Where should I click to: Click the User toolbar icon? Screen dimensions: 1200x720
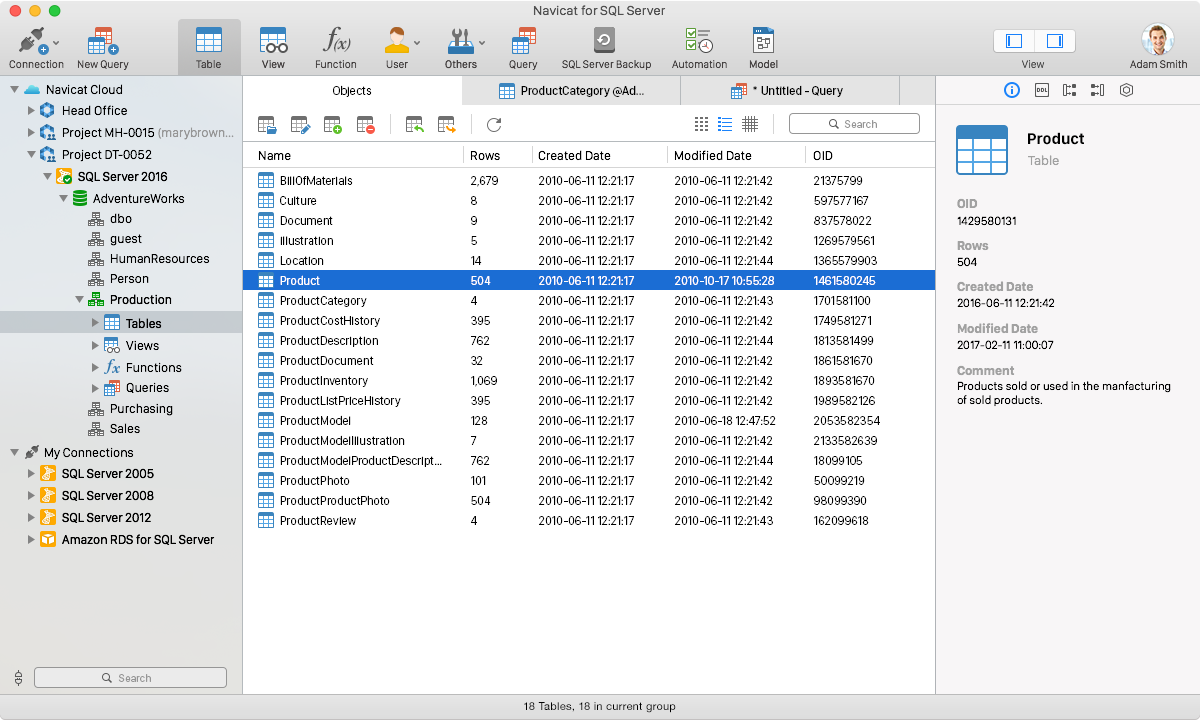click(x=396, y=41)
